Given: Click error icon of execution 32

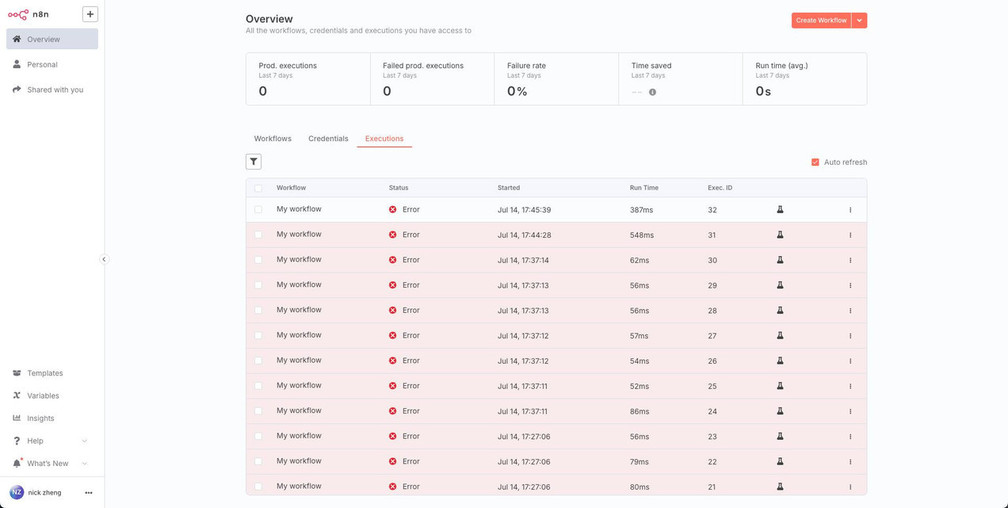Looking at the screenshot, I should [393, 210].
